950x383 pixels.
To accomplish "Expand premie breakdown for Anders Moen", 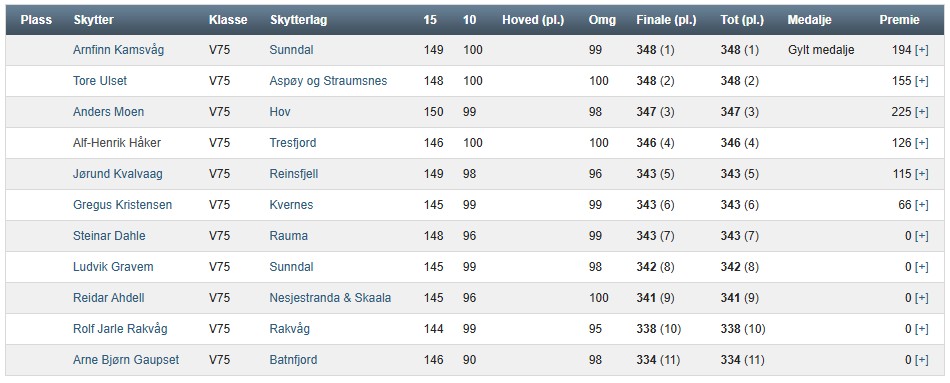I will [921, 112].
